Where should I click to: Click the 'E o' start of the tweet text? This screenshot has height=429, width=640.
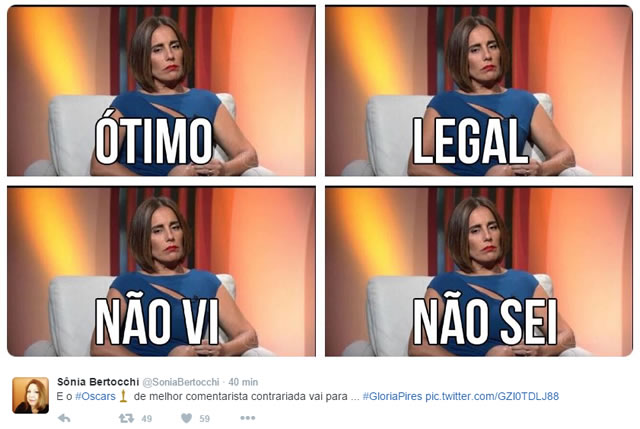[x=64, y=396]
